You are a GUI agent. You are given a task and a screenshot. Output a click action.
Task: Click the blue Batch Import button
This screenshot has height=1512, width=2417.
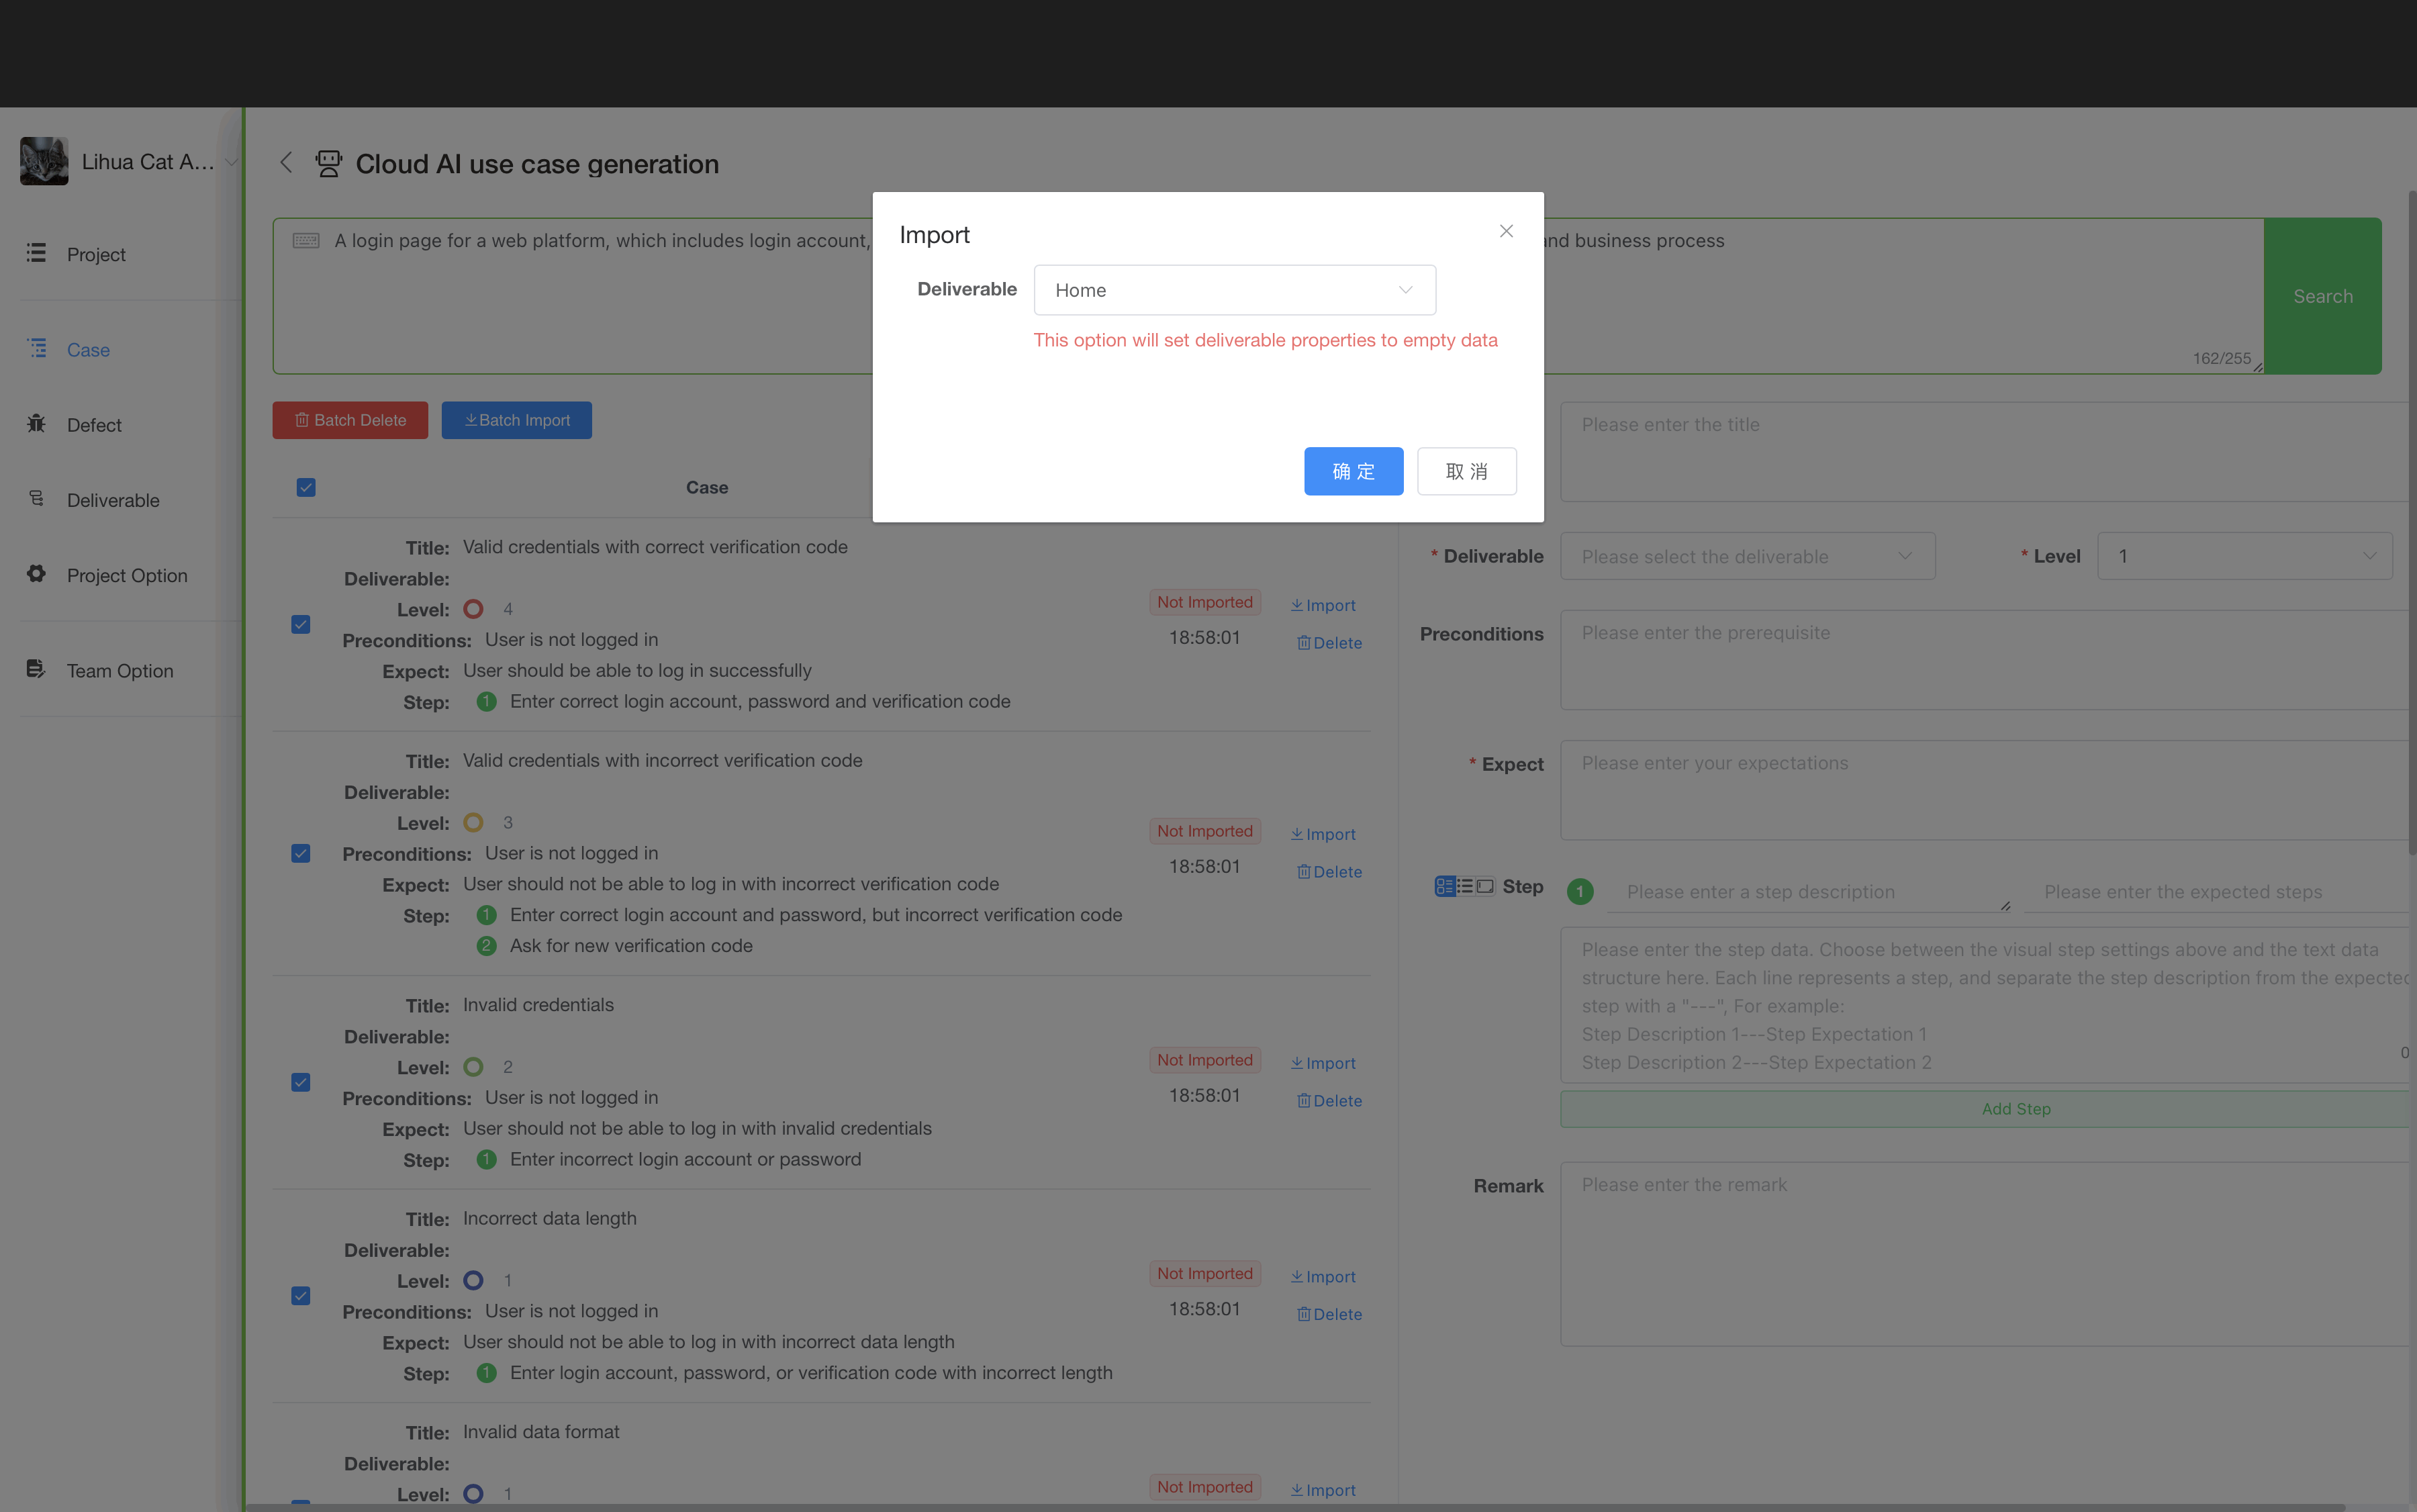click(x=516, y=420)
